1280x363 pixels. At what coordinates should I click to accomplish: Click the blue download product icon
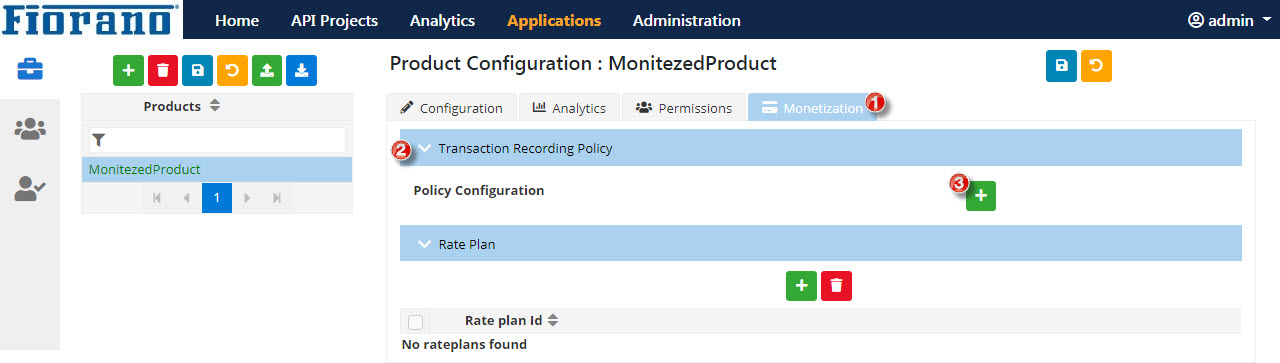coord(301,70)
